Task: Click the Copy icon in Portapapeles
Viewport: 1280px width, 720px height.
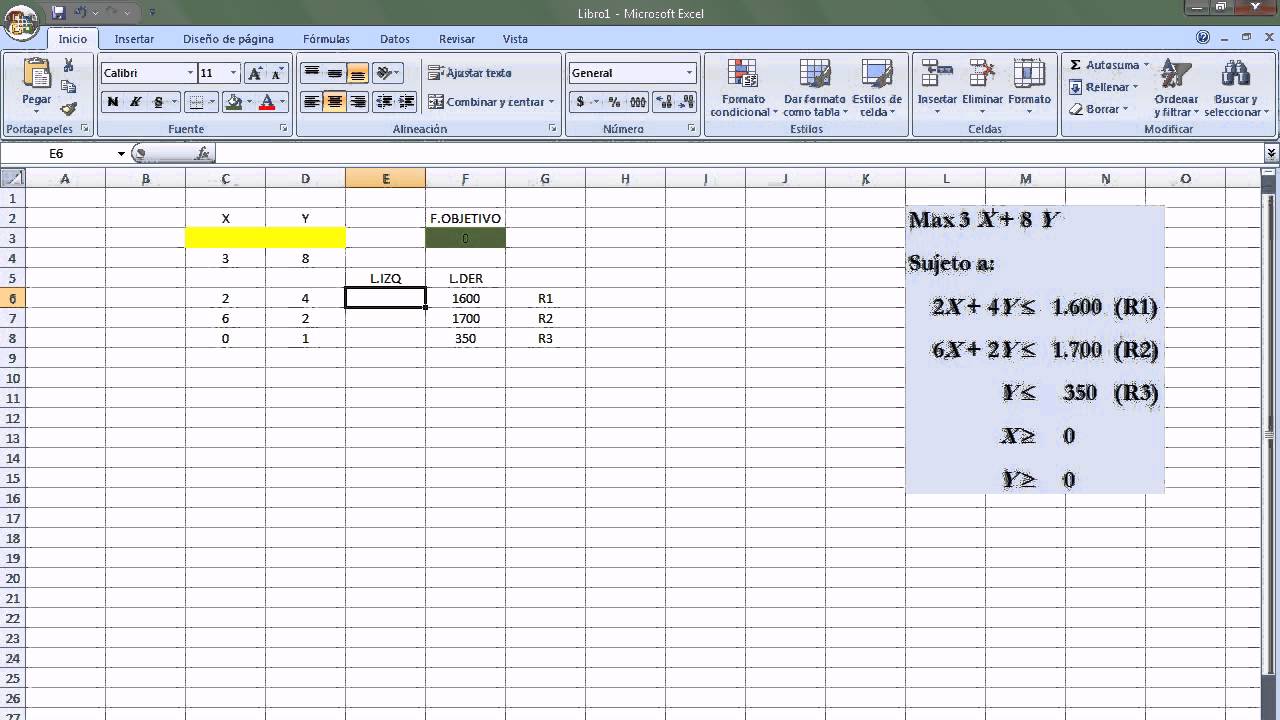Action: pos(69,87)
